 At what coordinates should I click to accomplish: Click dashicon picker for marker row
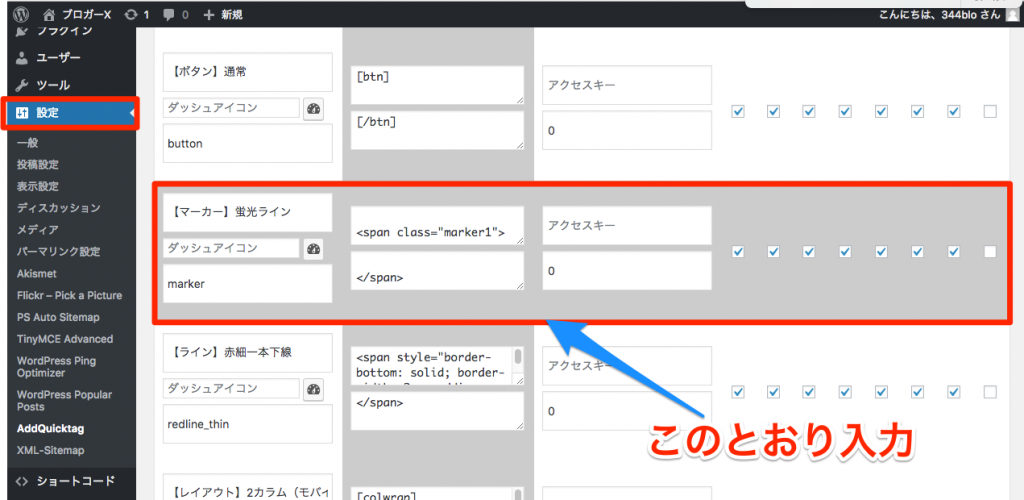[314, 249]
